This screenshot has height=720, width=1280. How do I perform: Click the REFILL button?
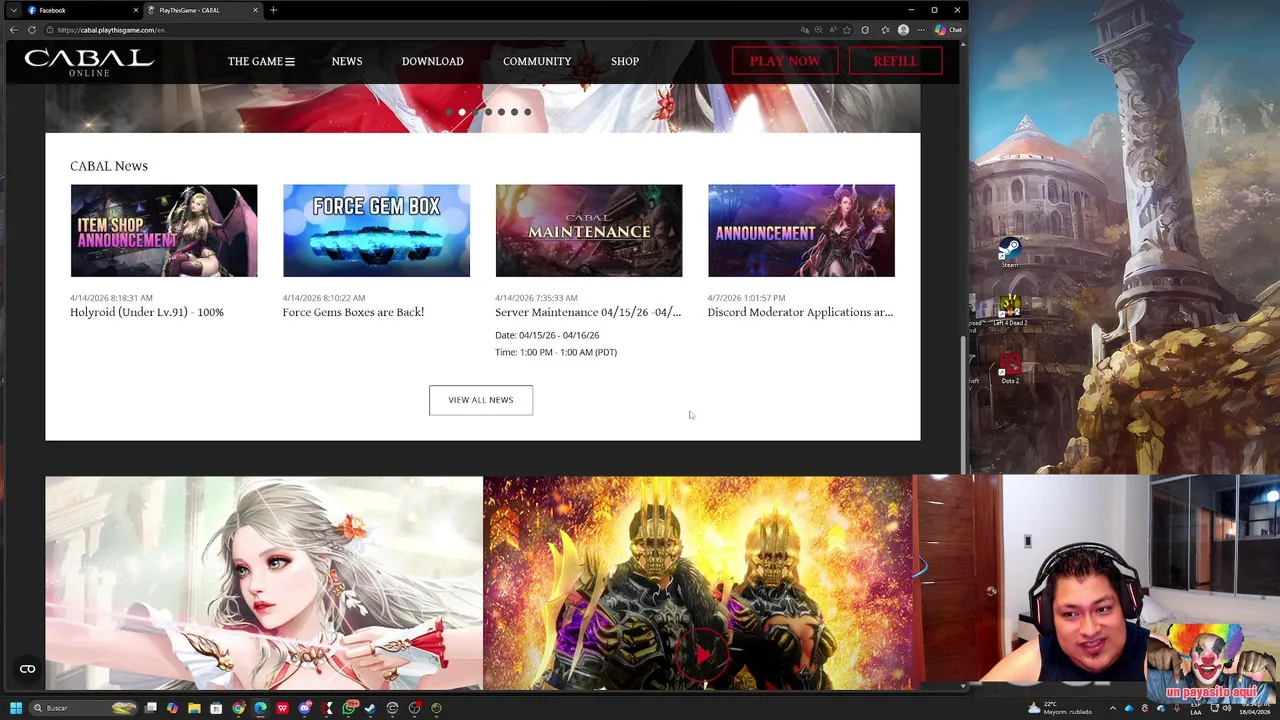(x=895, y=61)
